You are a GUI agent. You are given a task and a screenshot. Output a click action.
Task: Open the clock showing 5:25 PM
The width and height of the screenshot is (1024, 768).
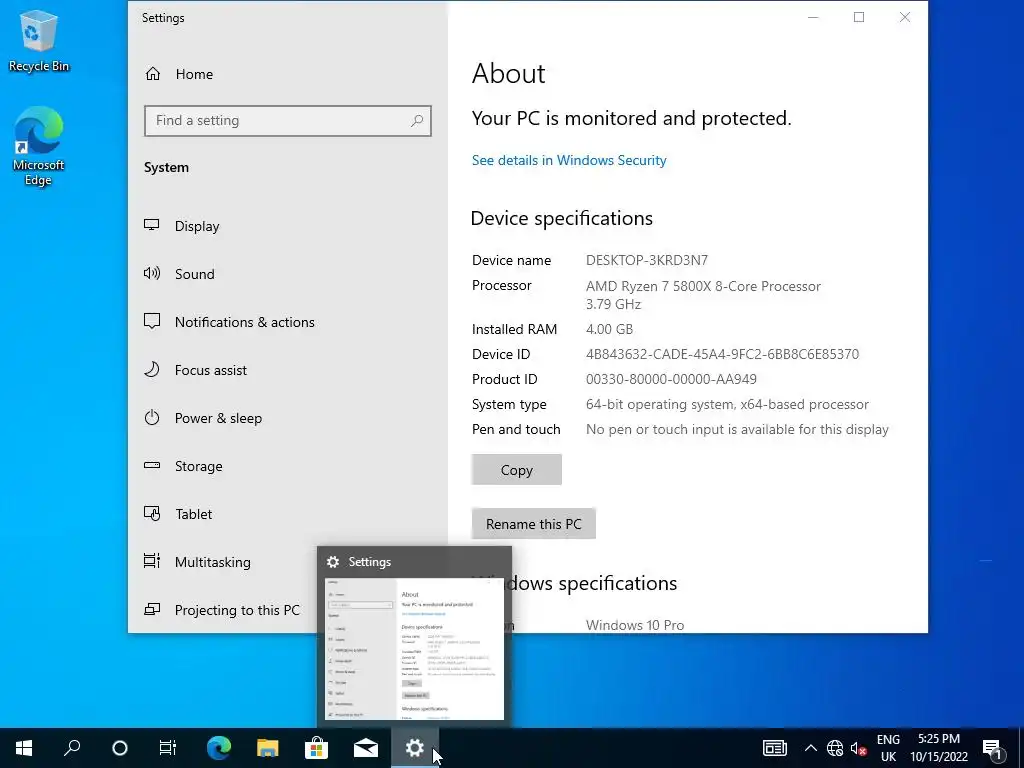click(938, 748)
